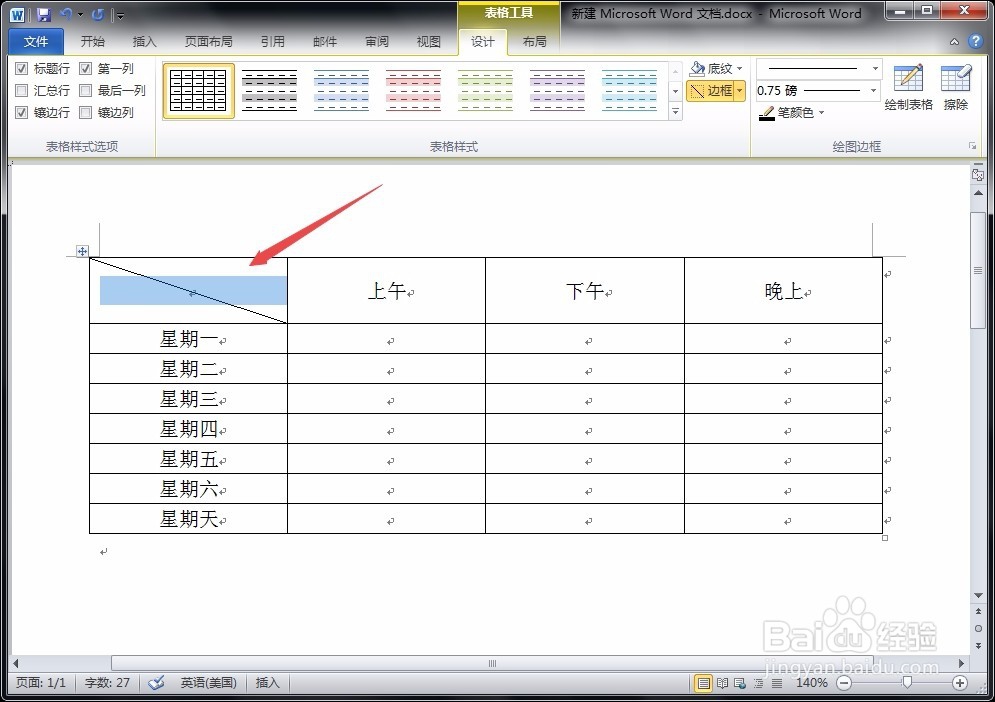Show next row of table styles gallery
995x702 pixels.
coord(676,91)
